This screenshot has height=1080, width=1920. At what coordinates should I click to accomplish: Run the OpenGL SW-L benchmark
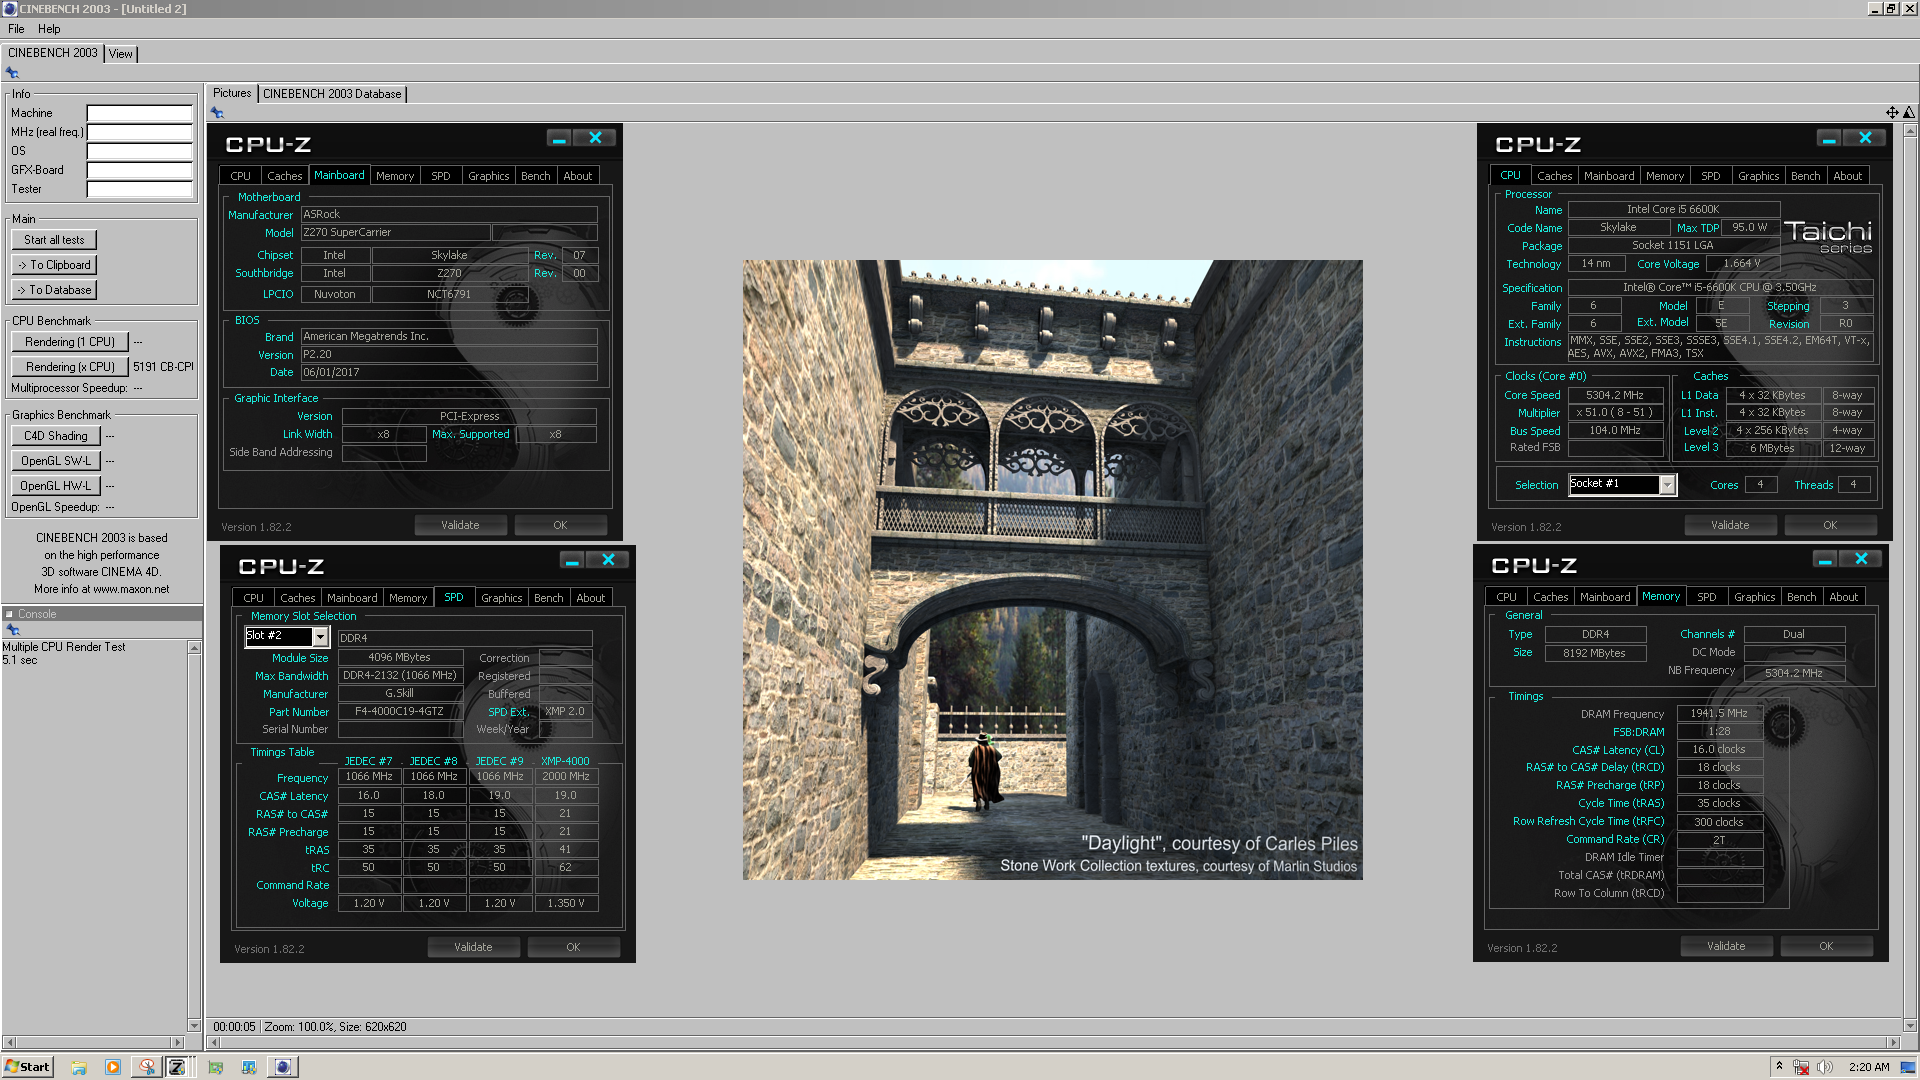[56, 461]
